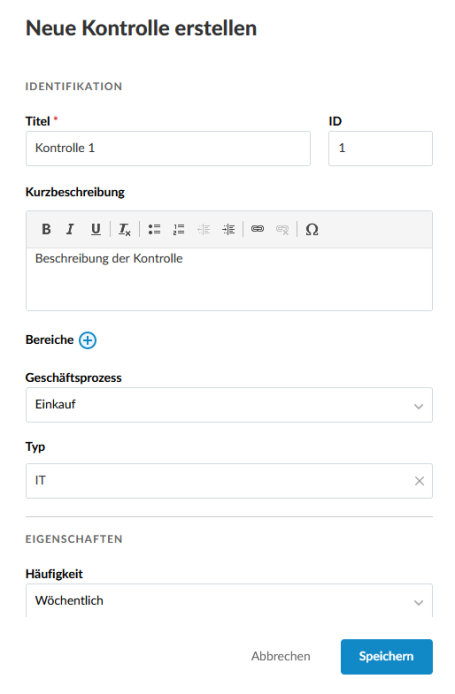Focus the Titel field containing Kontrolle 1
This screenshot has width=455, height=694.
tap(168, 148)
